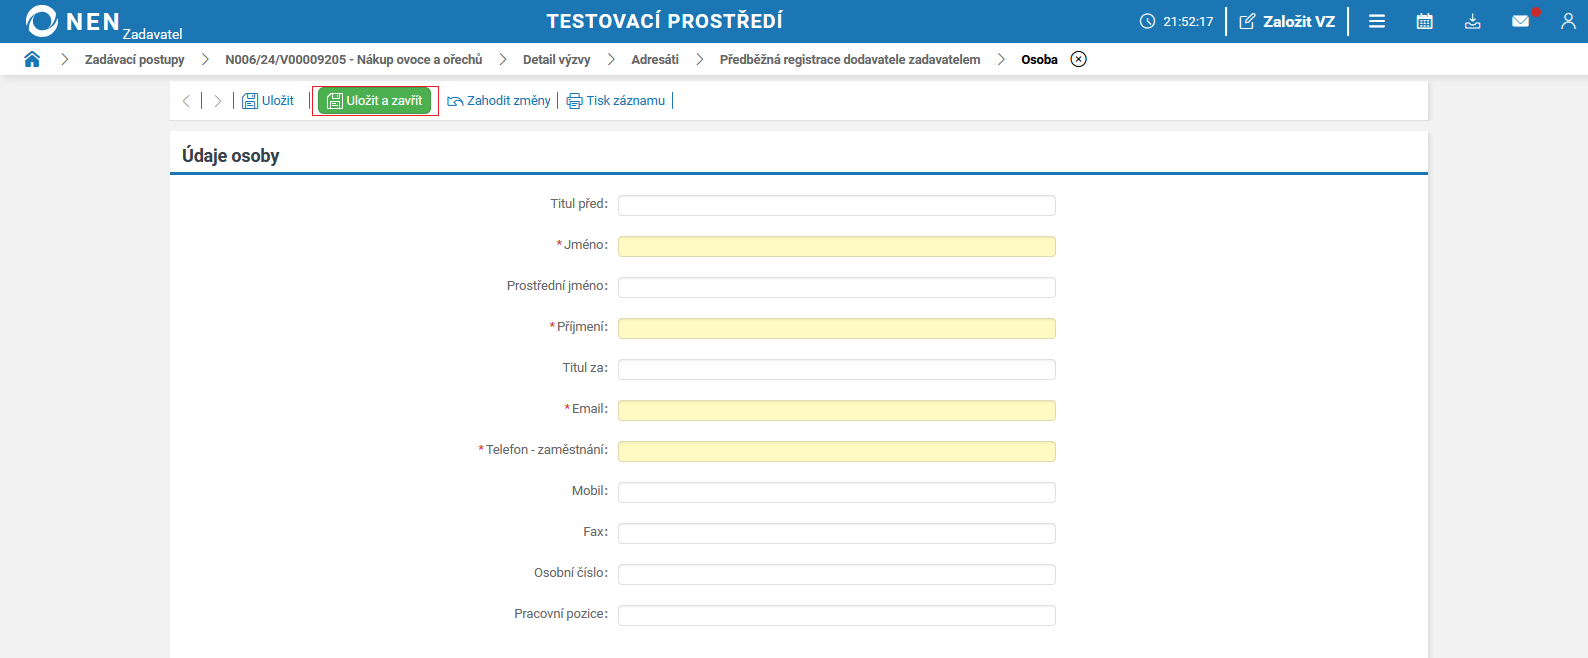The image size is (1588, 658).
Task: Click the printer icon next to Tisk záznamu
Action: click(x=572, y=100)
